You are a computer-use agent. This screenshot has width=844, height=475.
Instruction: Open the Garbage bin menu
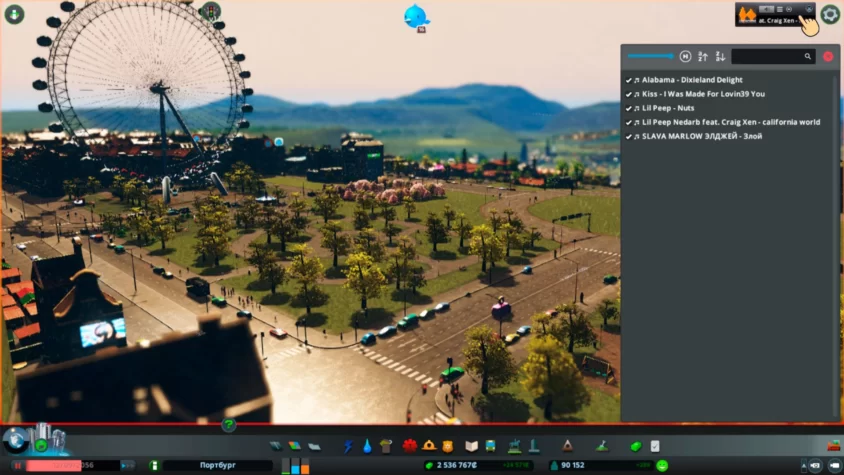coord(385,446)
